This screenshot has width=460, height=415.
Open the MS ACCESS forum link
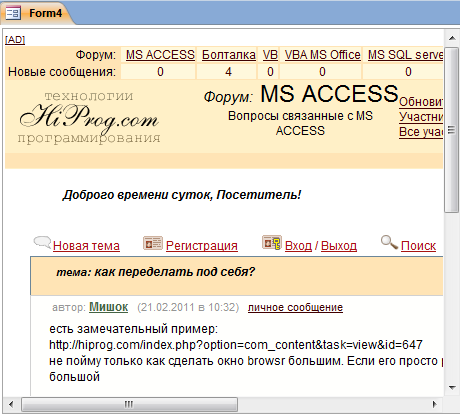pos(160,55)
